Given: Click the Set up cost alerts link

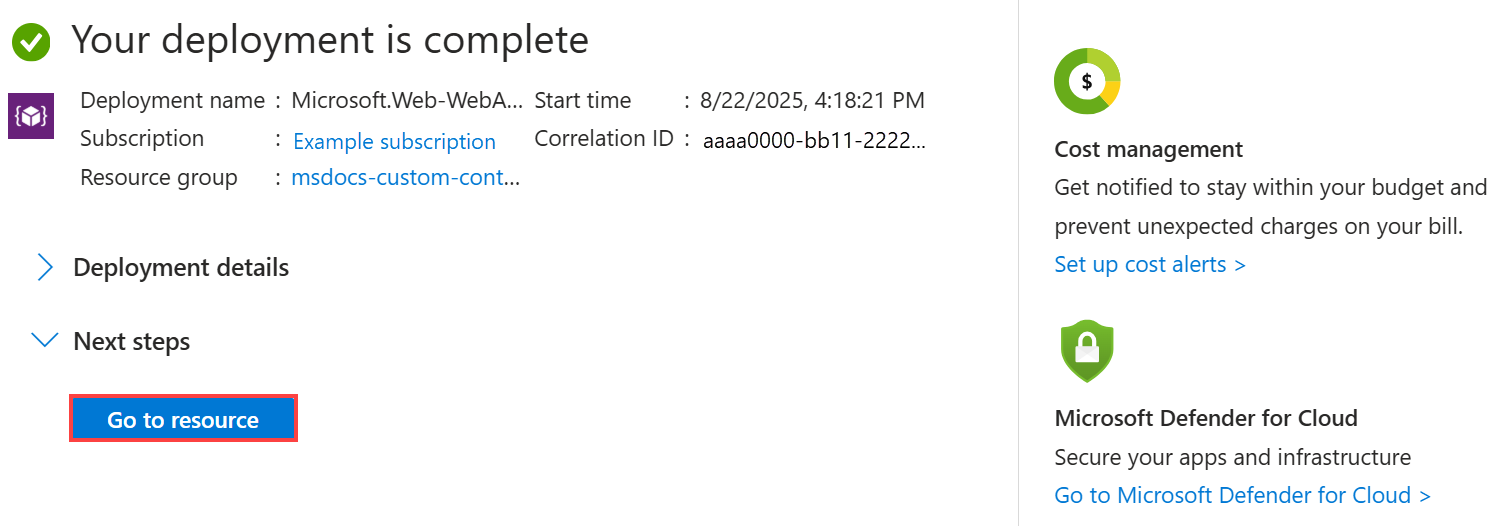Looking at the screenshot, I should pyautogui.click(x=1150, y=264).
